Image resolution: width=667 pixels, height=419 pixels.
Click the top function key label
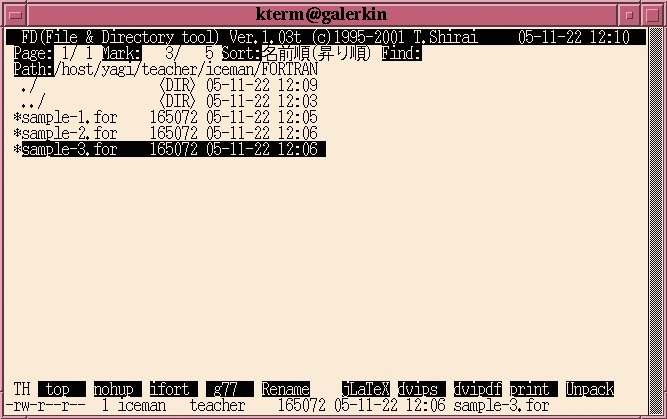[62, 389]
